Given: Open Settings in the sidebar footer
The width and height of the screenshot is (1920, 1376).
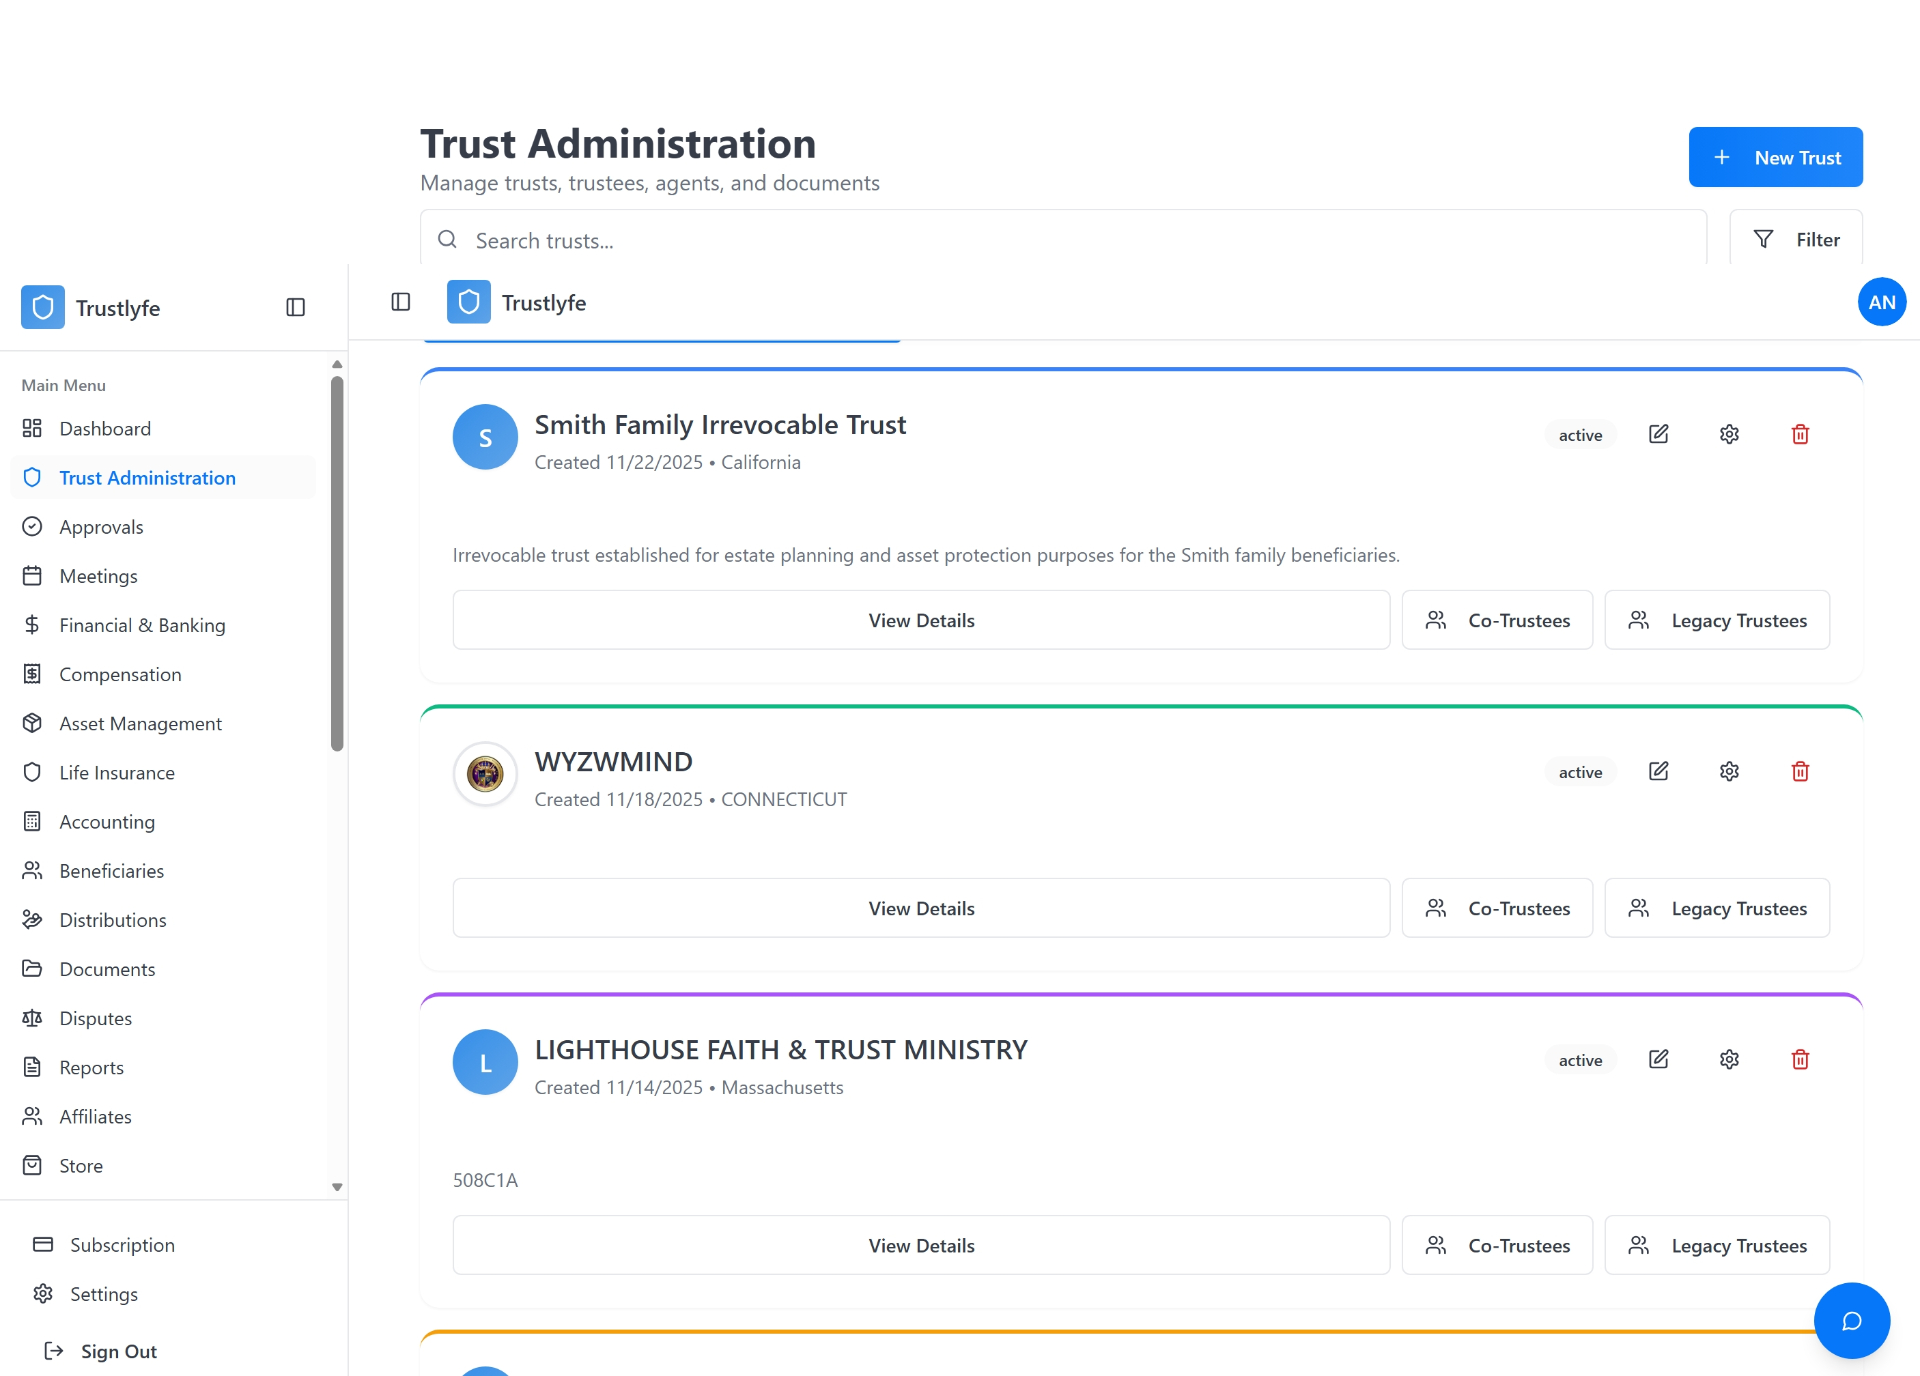Looking at the screenshot, I should (174, 1294).
